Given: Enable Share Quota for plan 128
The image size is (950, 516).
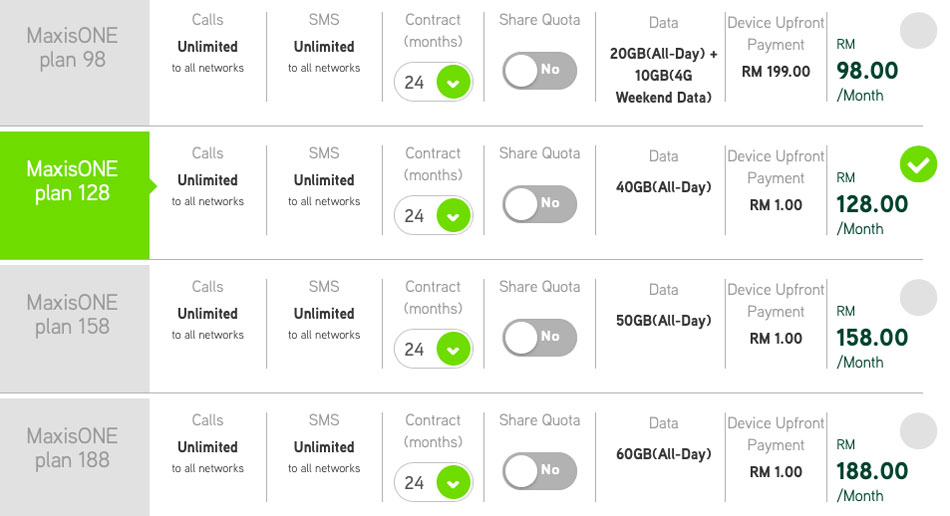Looking at the screenshot, I should tap(539, 203).
